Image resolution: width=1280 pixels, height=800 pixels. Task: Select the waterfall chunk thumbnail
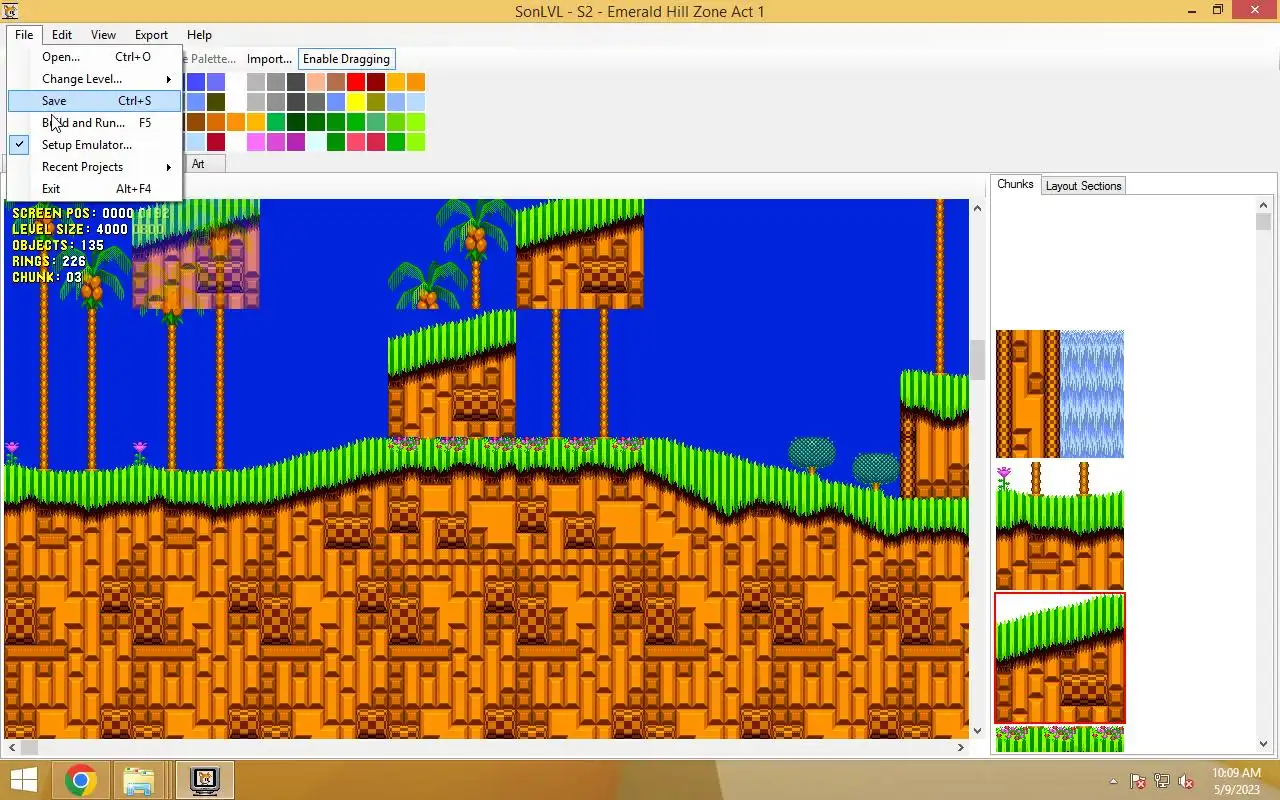click(x=1060, y=394)
